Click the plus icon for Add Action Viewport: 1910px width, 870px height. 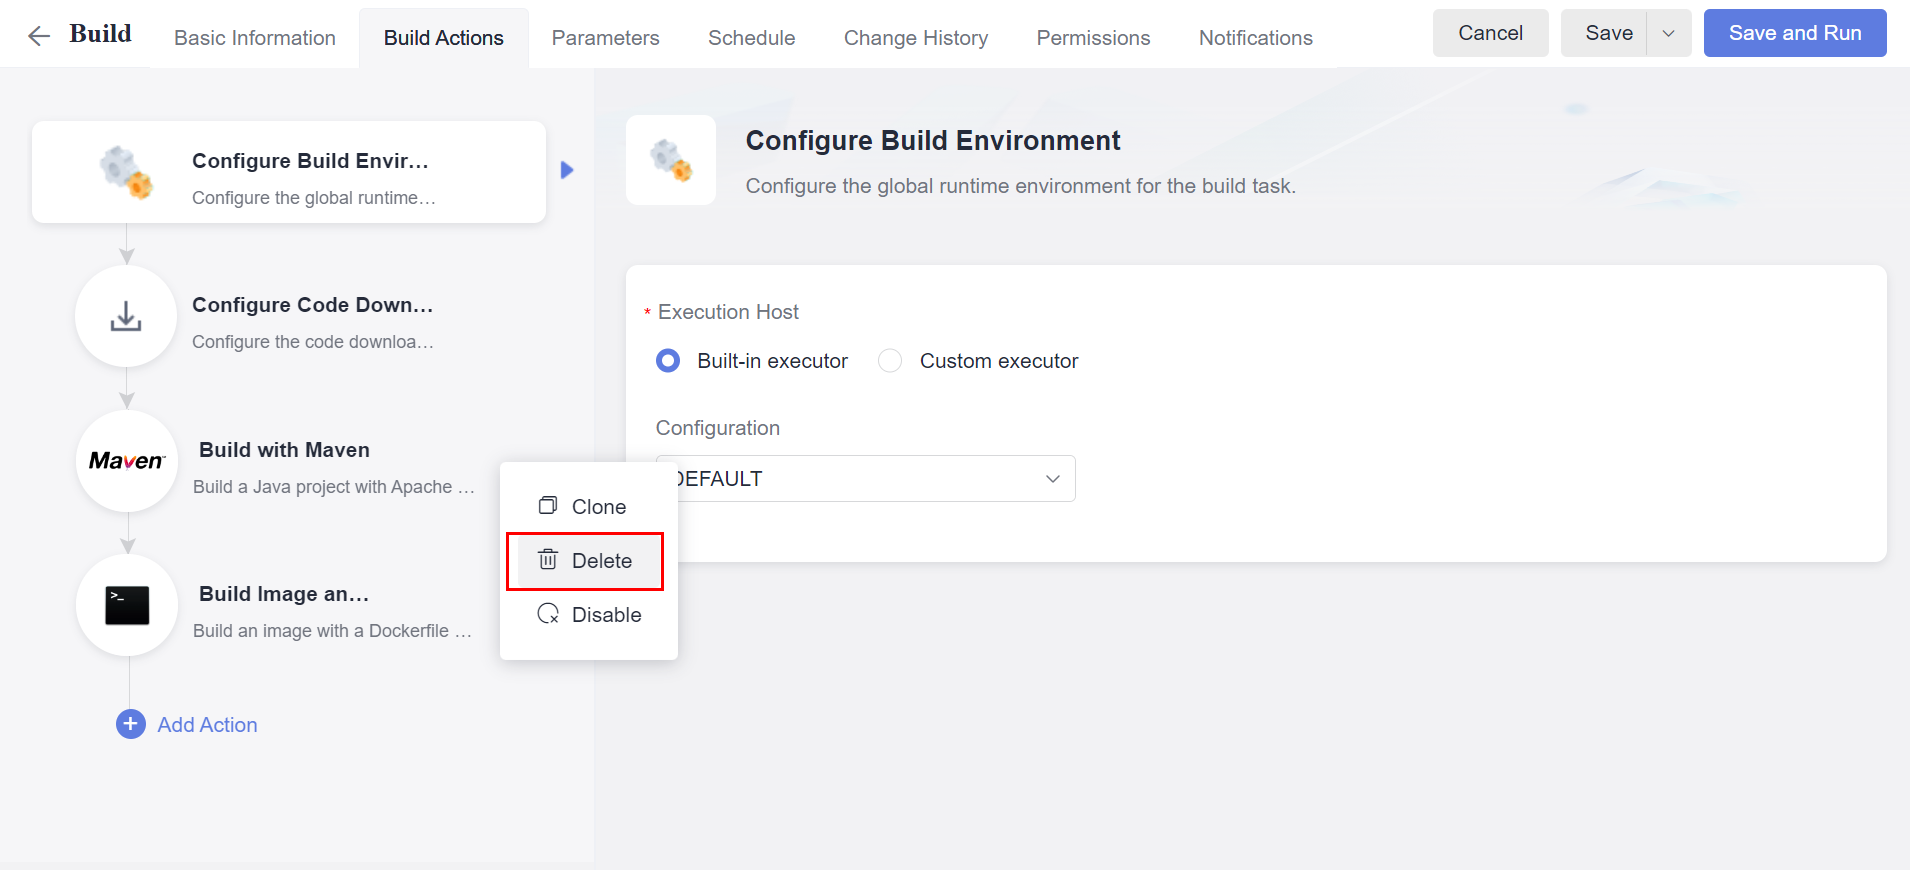tap(131, 724)
